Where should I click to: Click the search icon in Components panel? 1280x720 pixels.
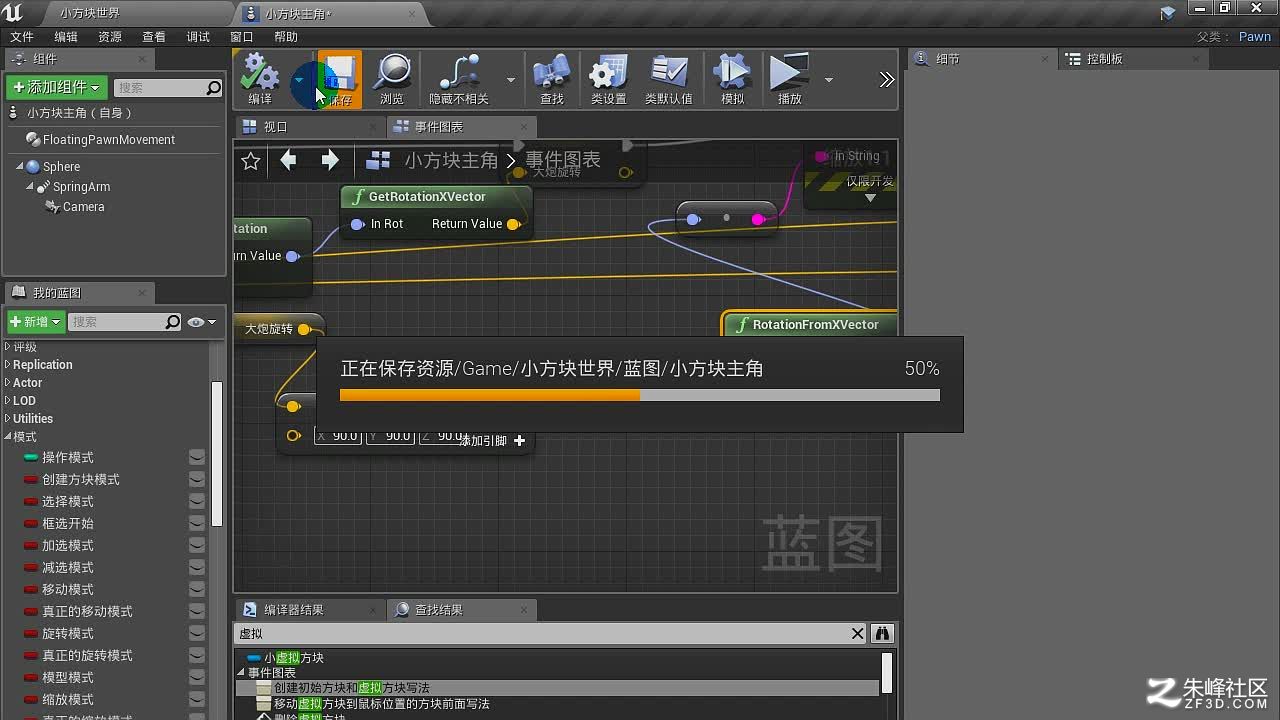click(x=213, y=88)
